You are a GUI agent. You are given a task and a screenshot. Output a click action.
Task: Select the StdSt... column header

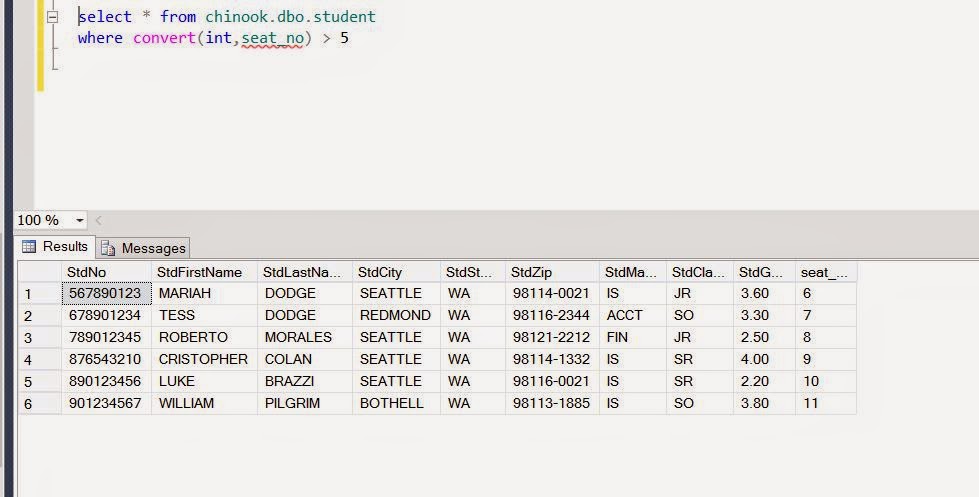473,272
